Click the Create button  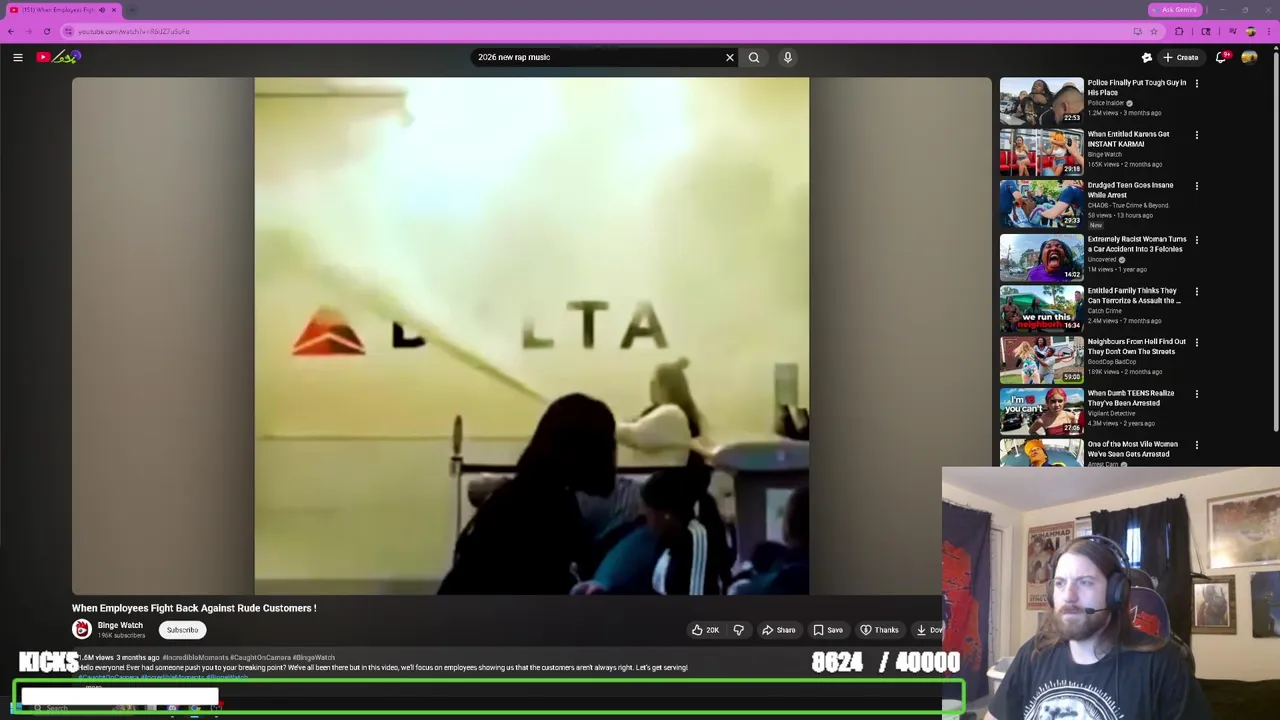1181,57
